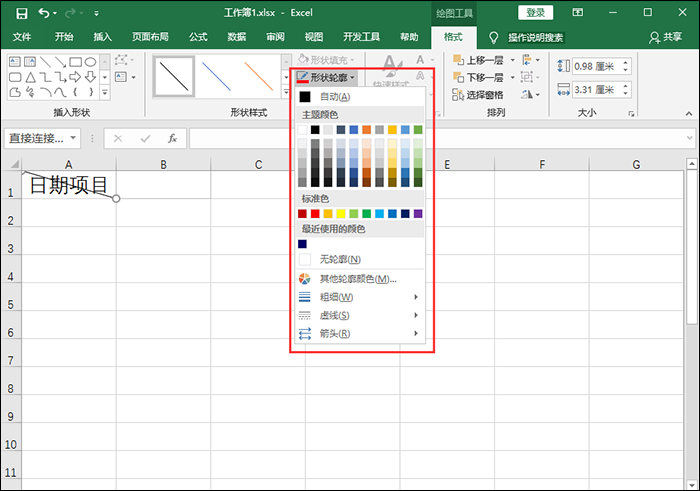Click 上移一层 button
Viewport: 700px width, 491px height.
tap(478, 60)
